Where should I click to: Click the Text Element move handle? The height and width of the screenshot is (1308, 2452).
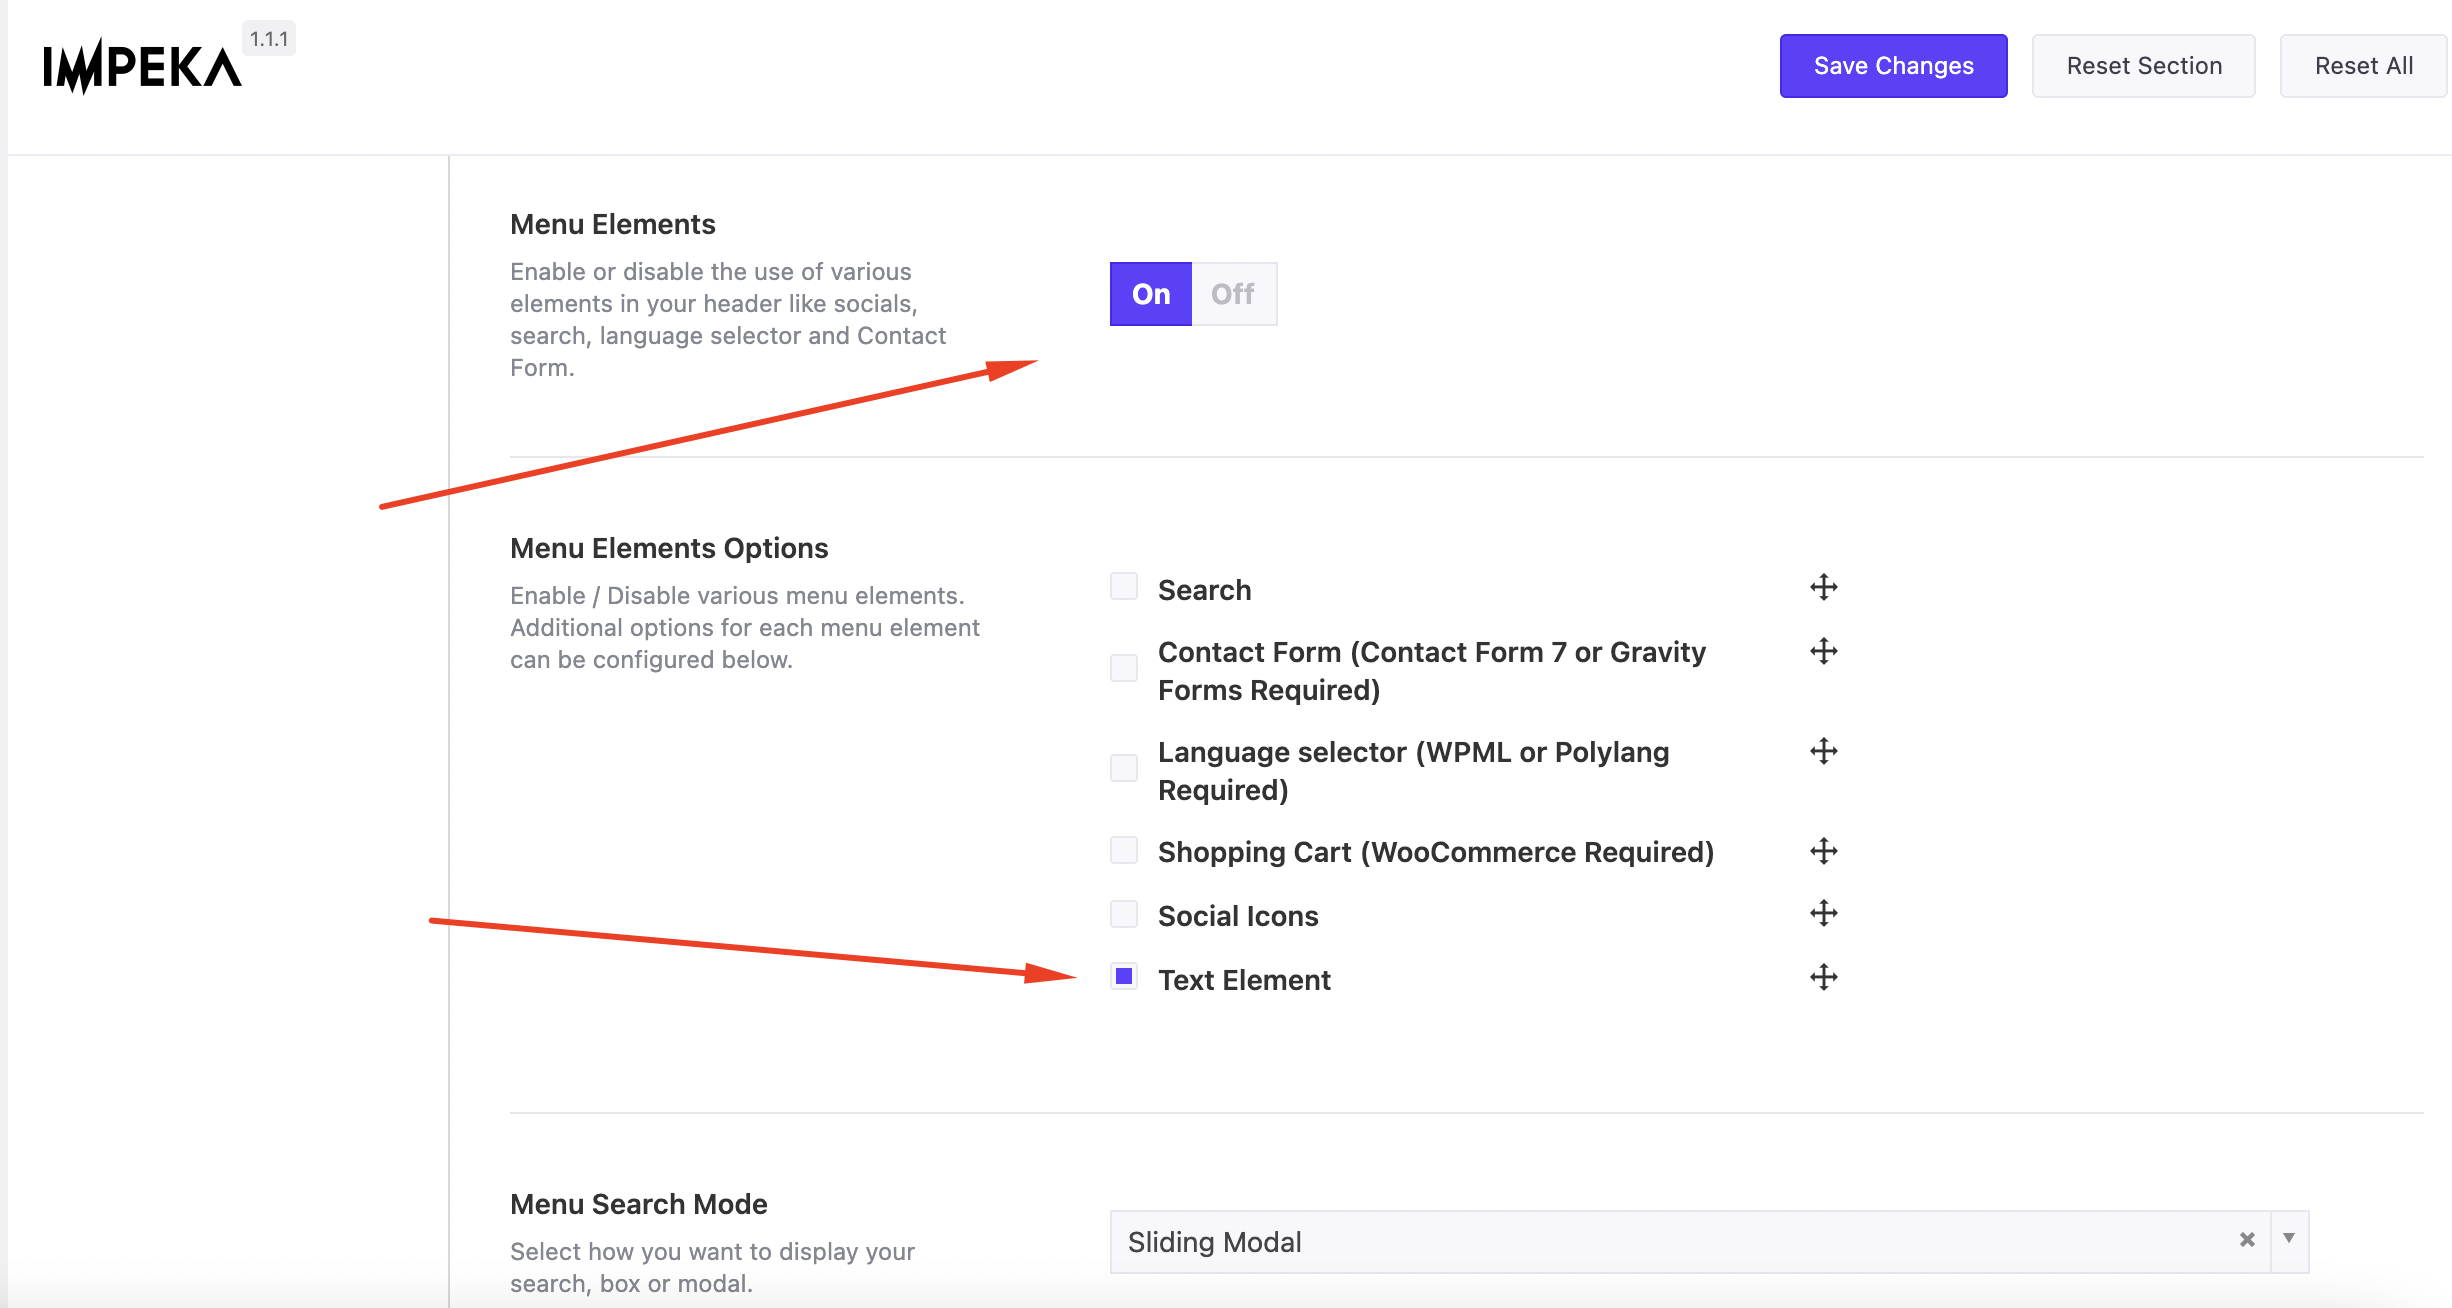point(1824,977)
